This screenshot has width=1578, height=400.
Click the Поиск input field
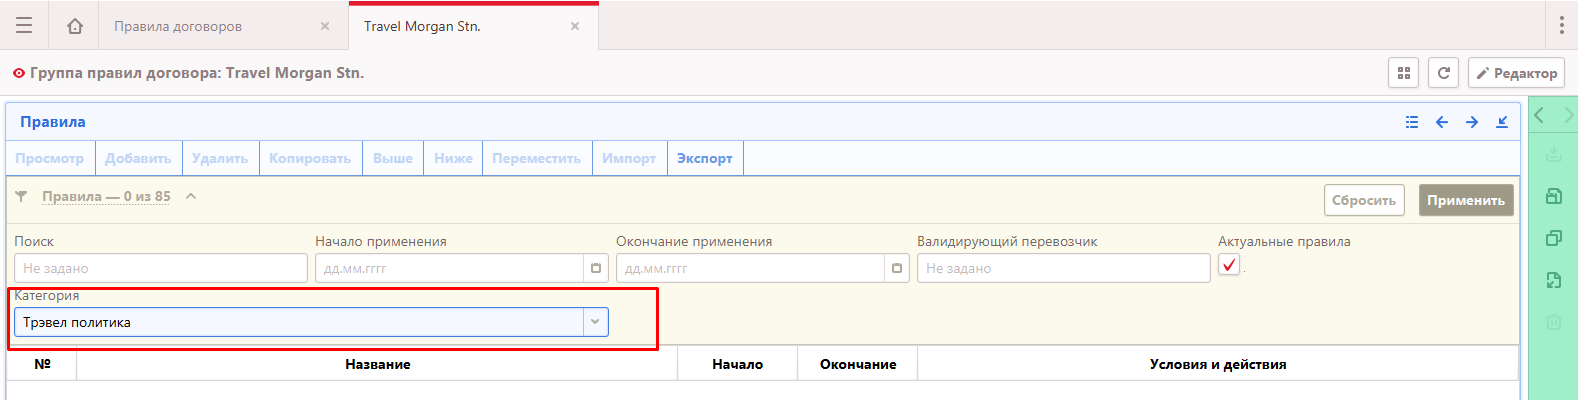tap(160, 268)
